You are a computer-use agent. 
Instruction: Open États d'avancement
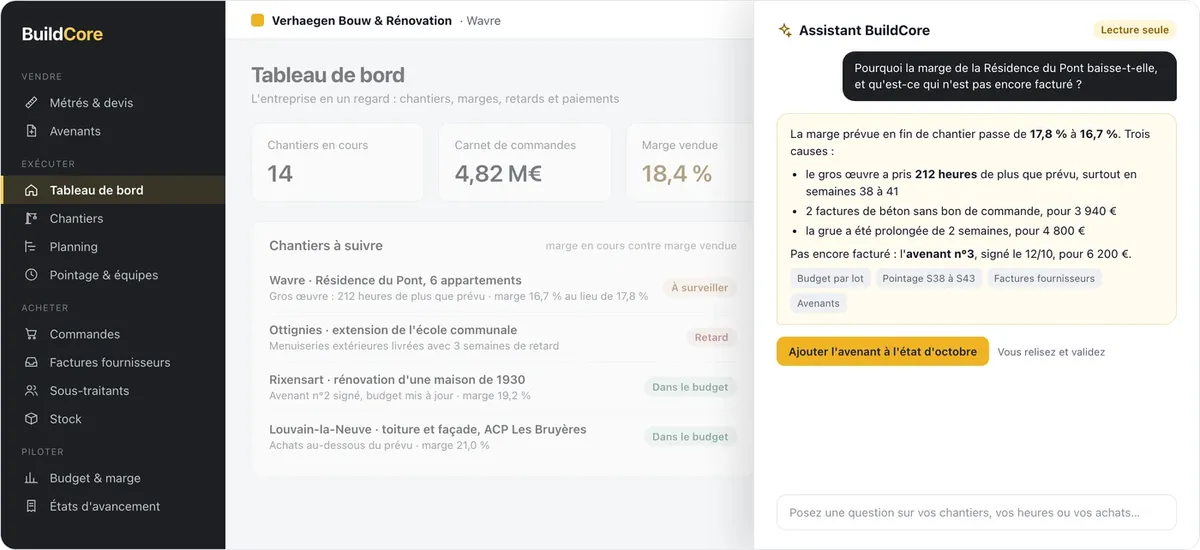113,506
